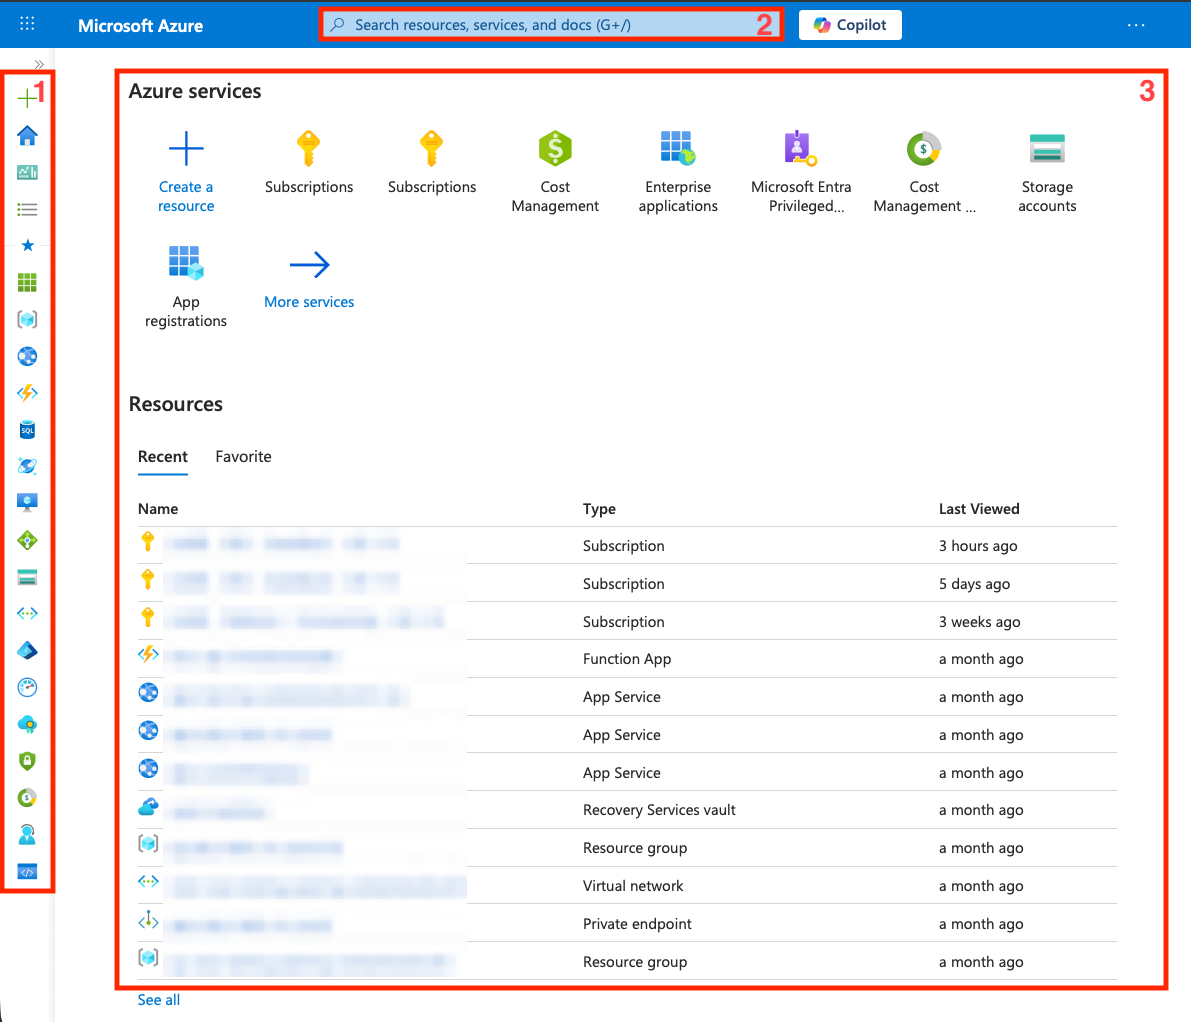The image size is (1191, 1022).
Task: Click the Copilot button
Action: 850,25
